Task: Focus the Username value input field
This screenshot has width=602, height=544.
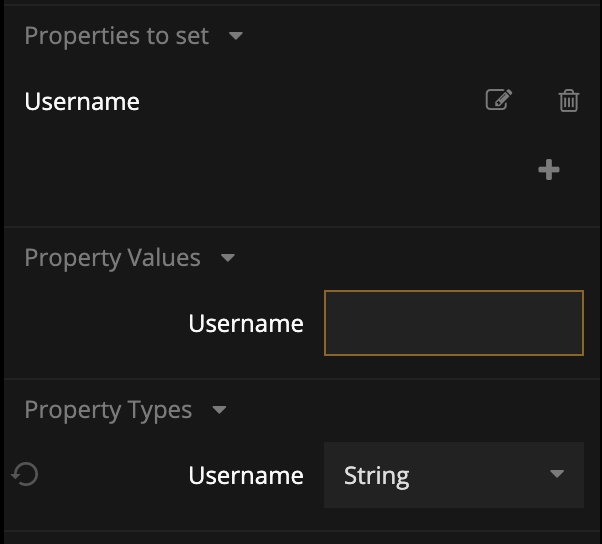Action: [453, 323]
